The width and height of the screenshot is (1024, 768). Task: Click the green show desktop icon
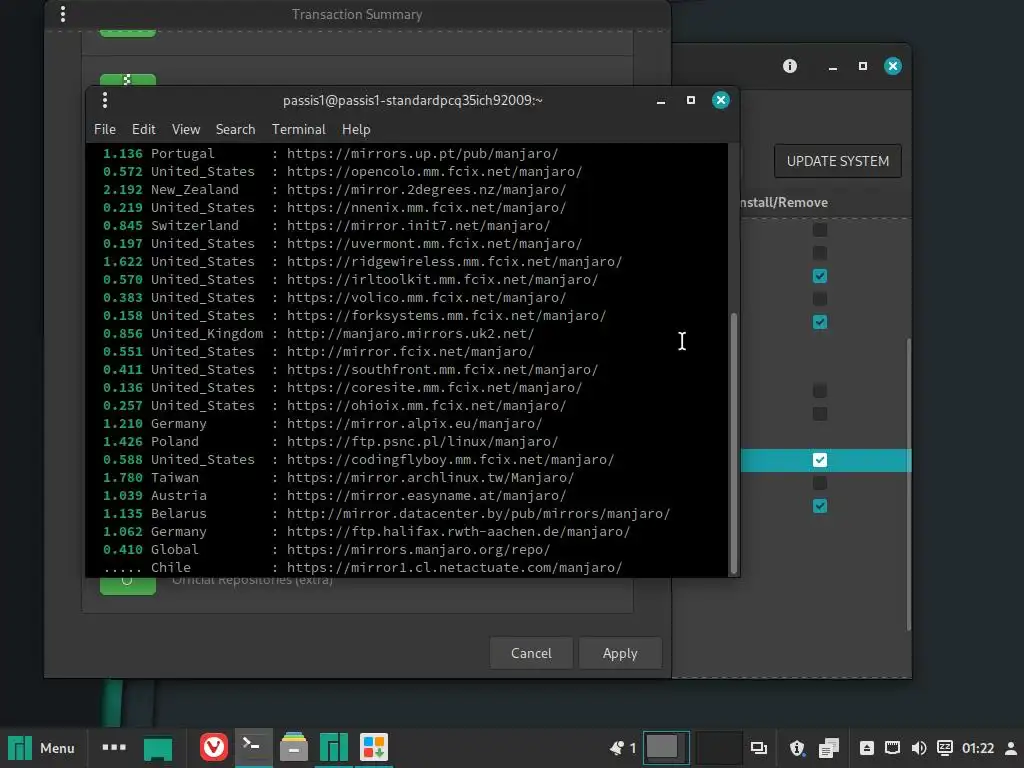tap(158, 748)
